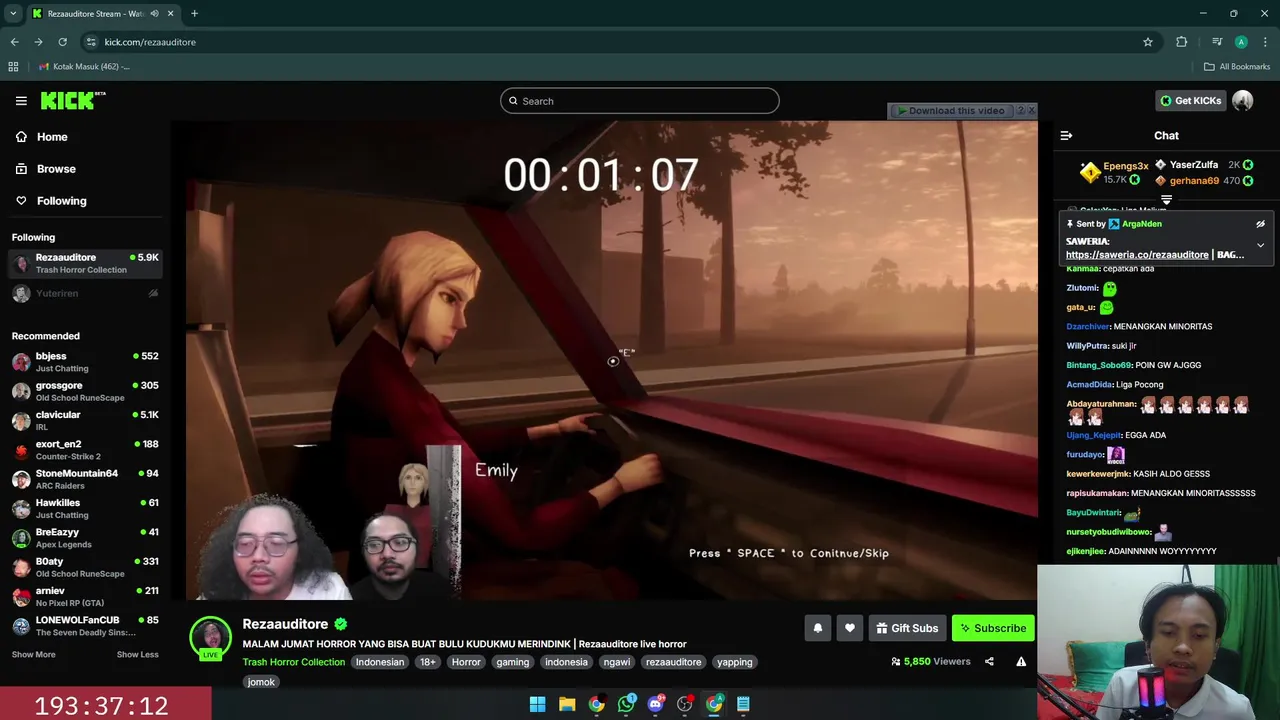Screen dimensions: 1280x720
Task: Click Epengs3x top gifter entry
Action: coord(1115,172)
